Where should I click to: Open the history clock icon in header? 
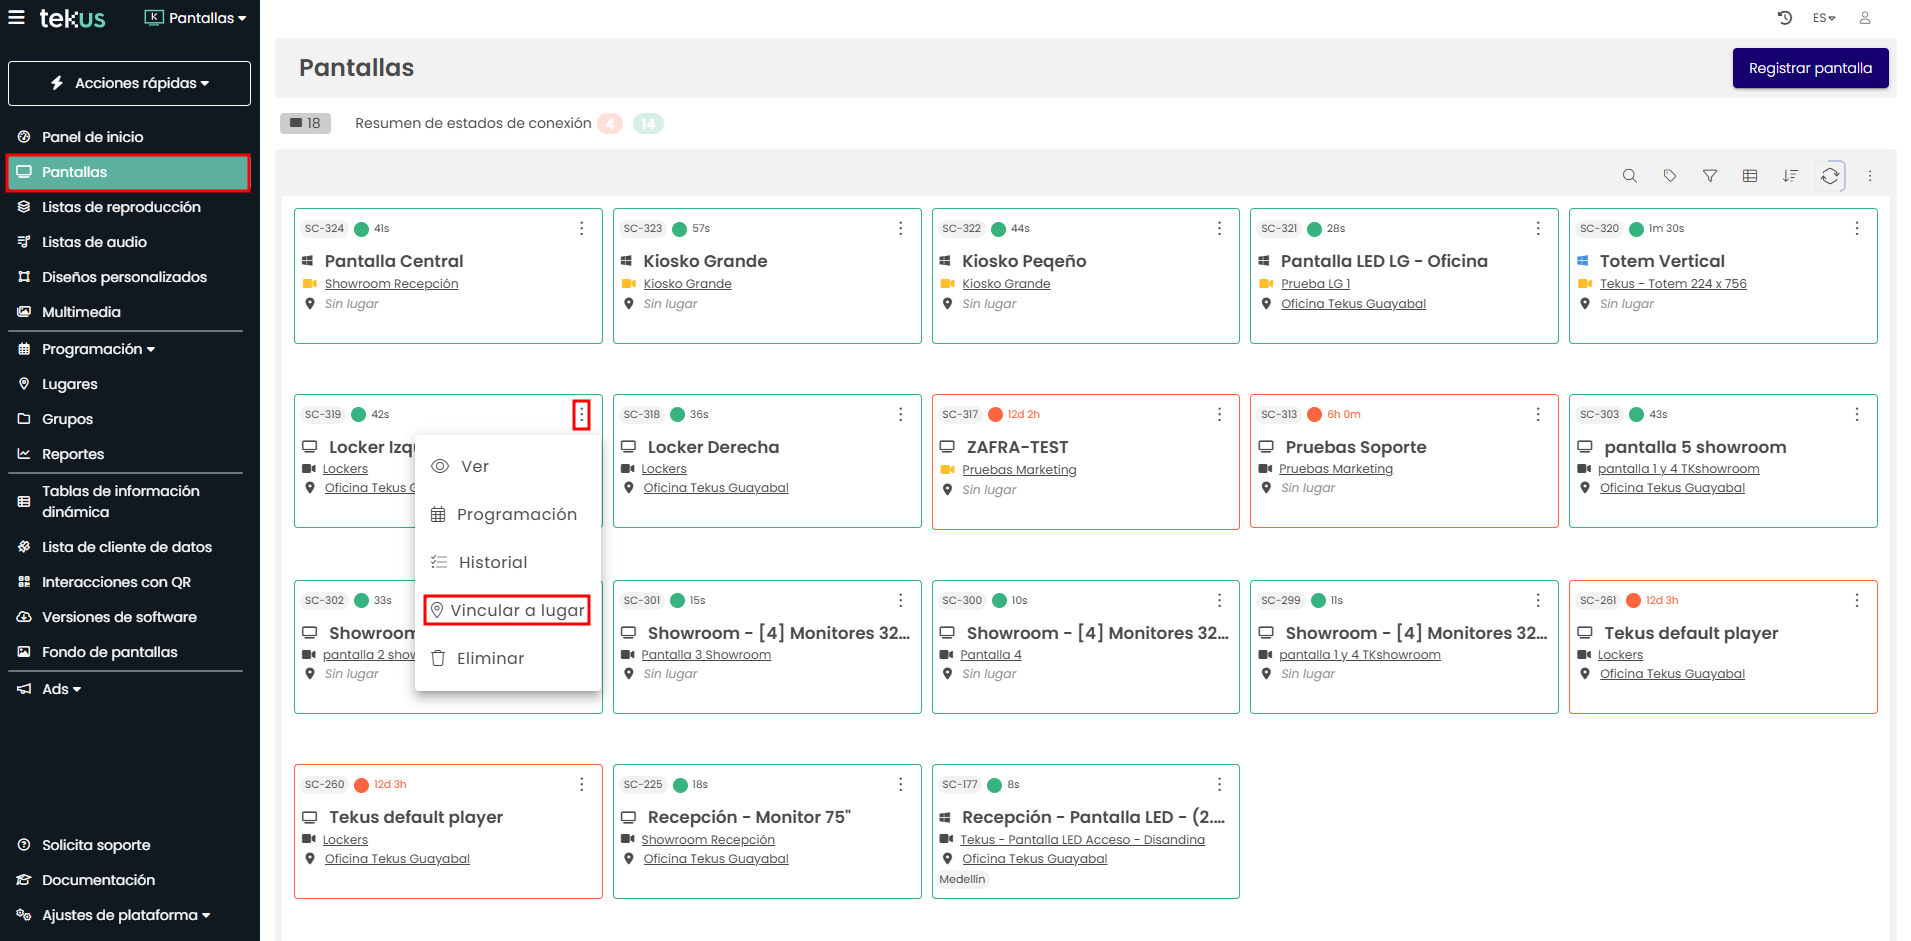tap(1784, 18)
